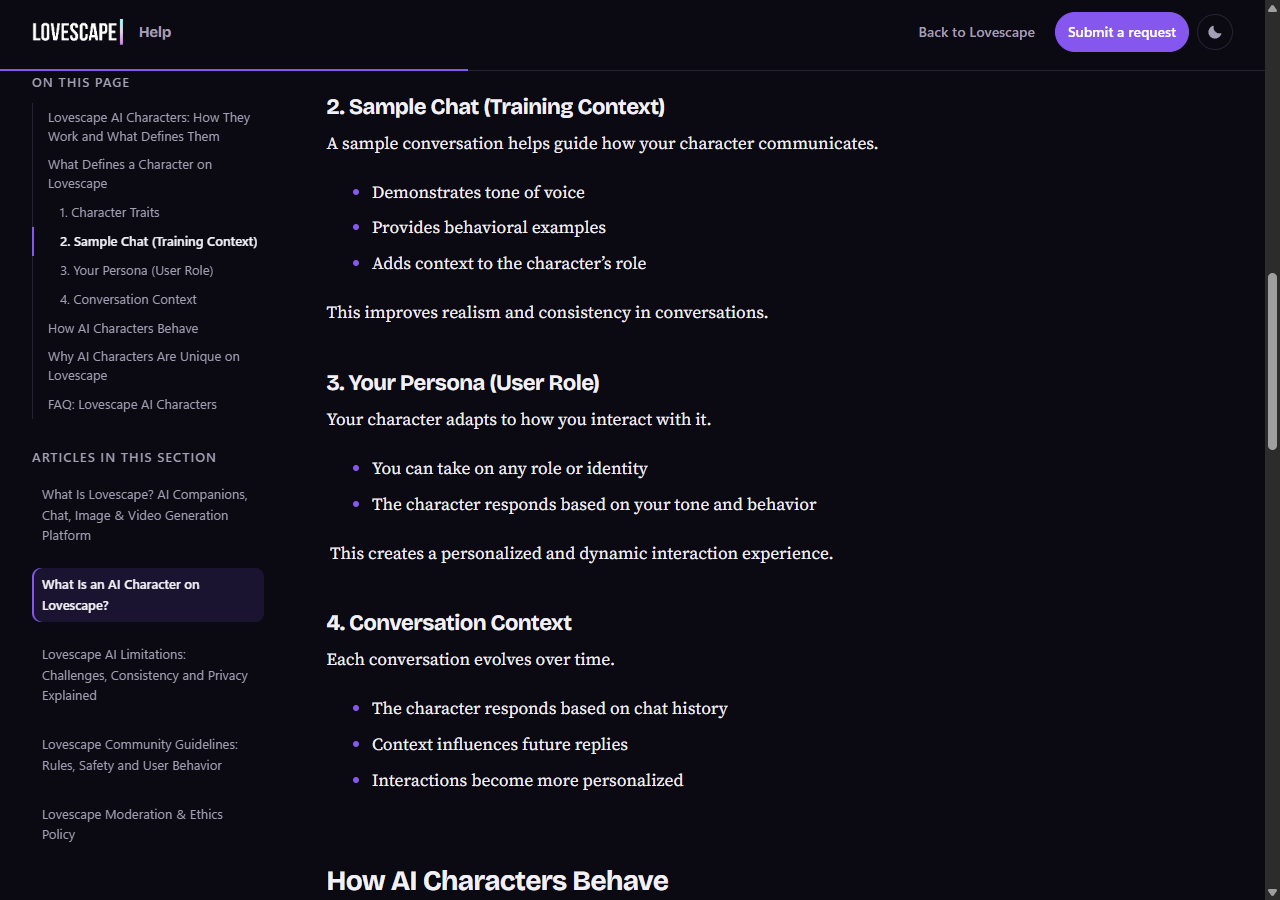Viewport: 1280px width, 900px height.
Task: Select 2. Sample Chat (Training Context) in sidebar
Action: click(159, 242)
